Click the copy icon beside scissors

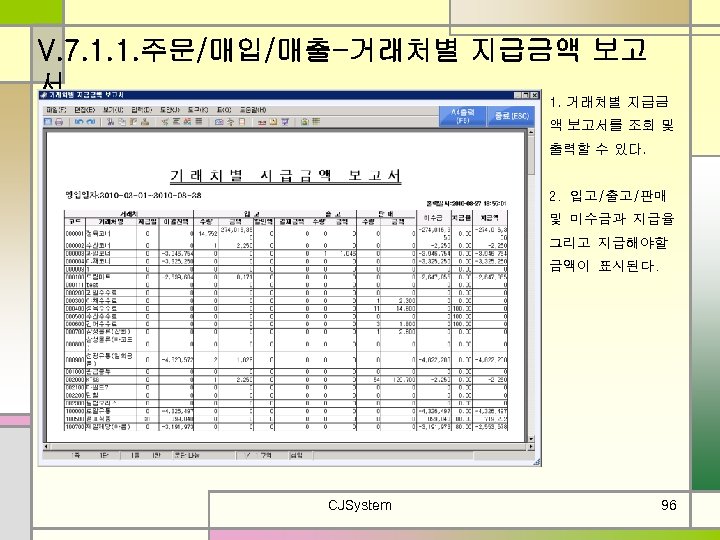click(x=122, y=122)
